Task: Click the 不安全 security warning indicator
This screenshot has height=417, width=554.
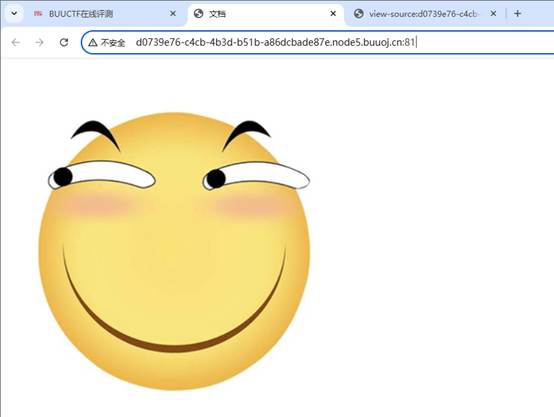Action: pos(107,43)
